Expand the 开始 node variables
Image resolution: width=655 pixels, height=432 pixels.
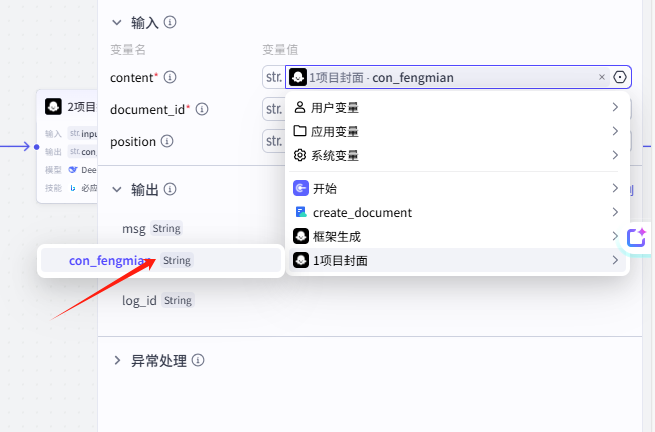coord(456,188)
